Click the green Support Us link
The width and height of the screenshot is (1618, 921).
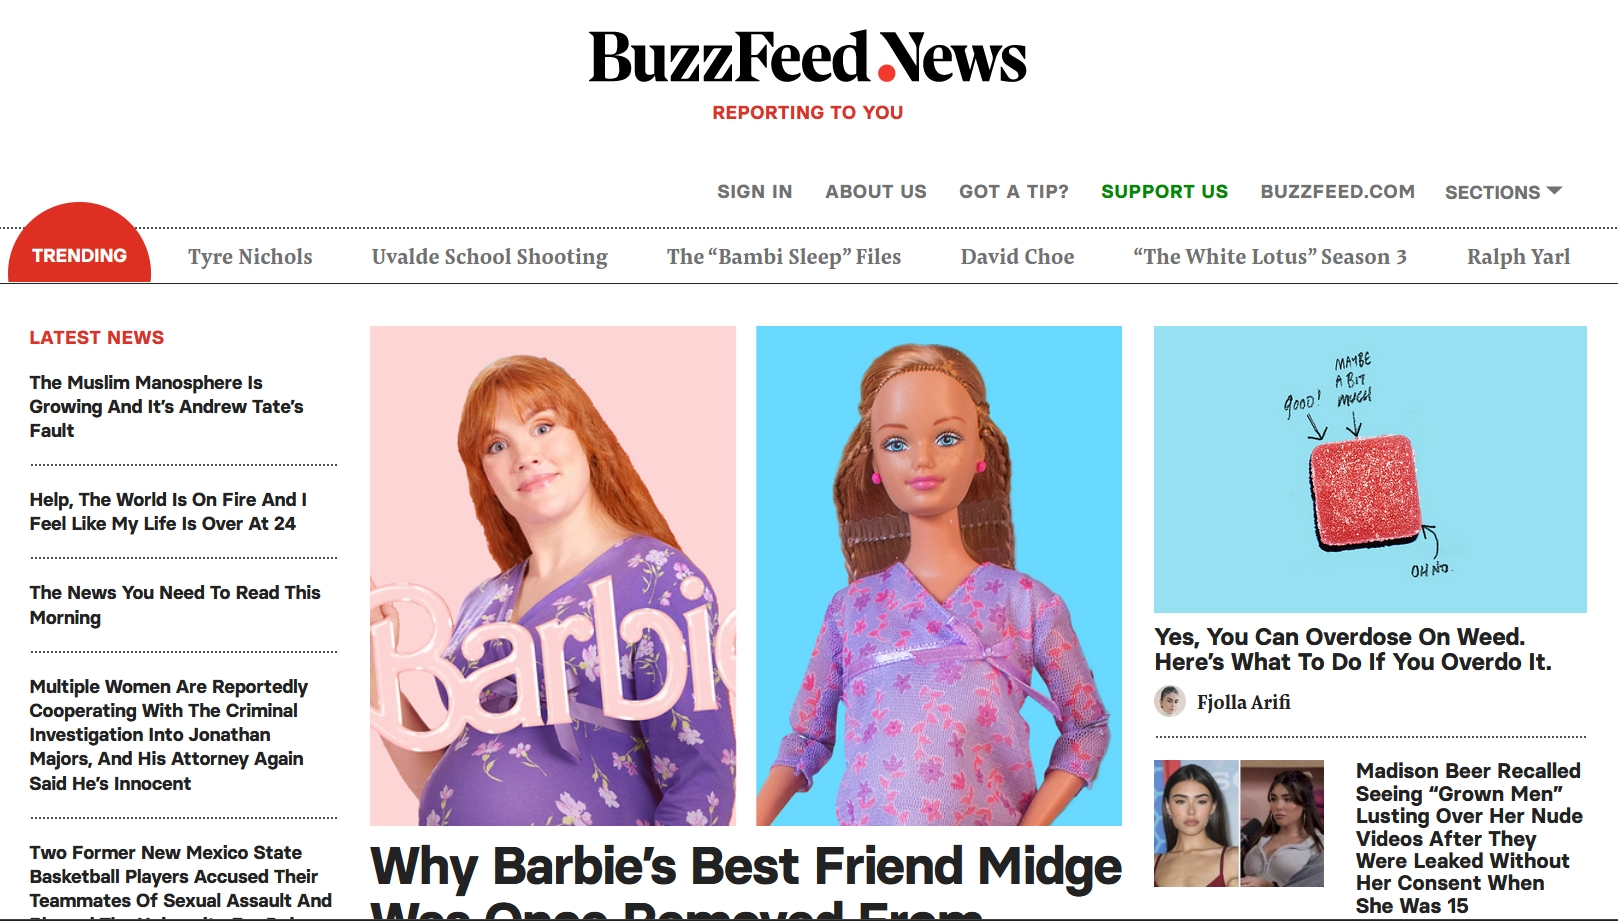pos(1164,191)
